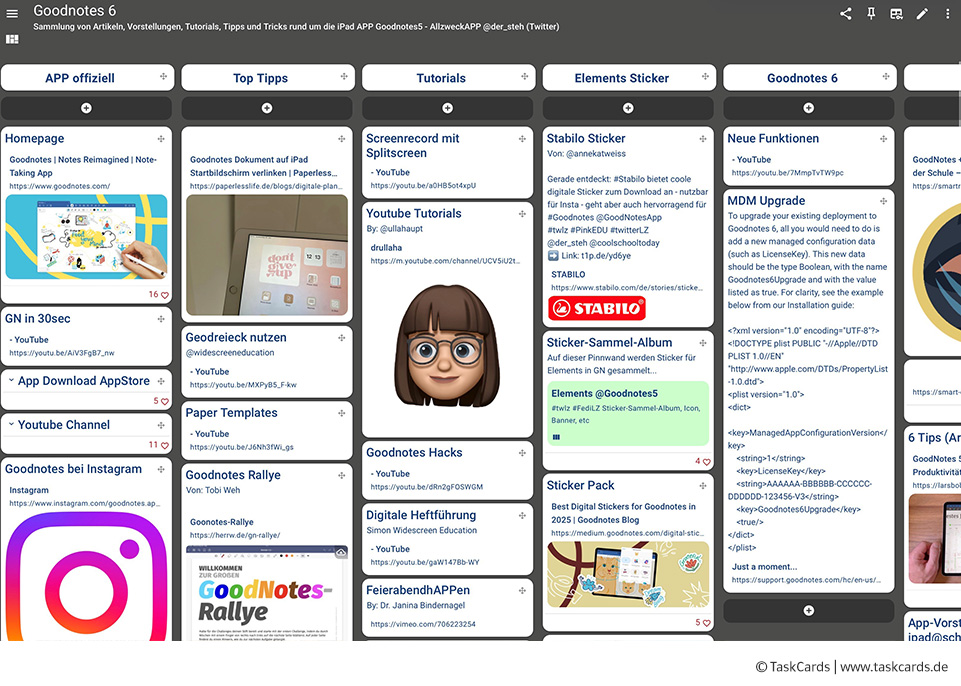Click move handle on Tutorials column
961x686 pixels.
pos(525,77)
